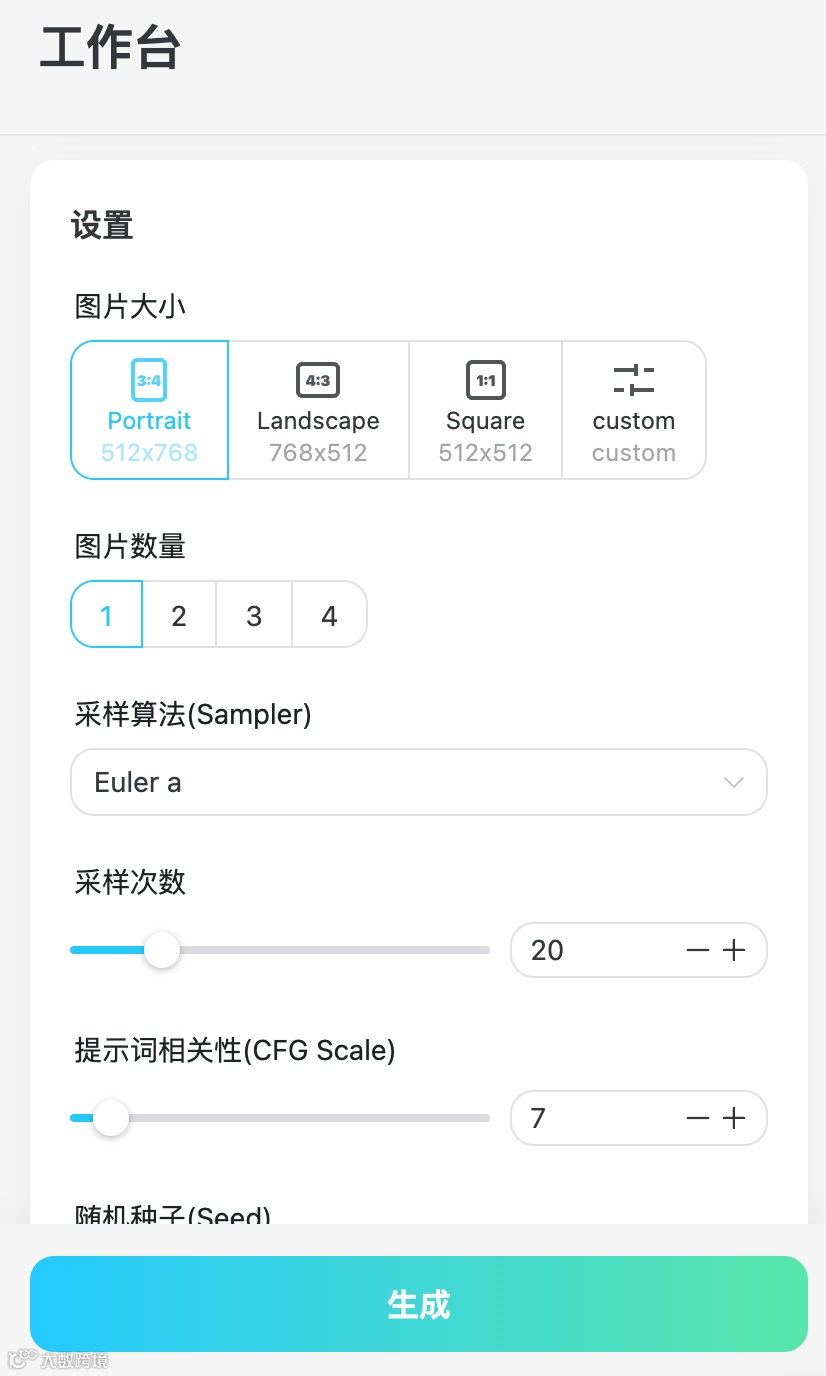Decrease CFG Scale with minus icon
Image resolution: width=826 pixels, height=1376 pixels.
click(698, 1118)
